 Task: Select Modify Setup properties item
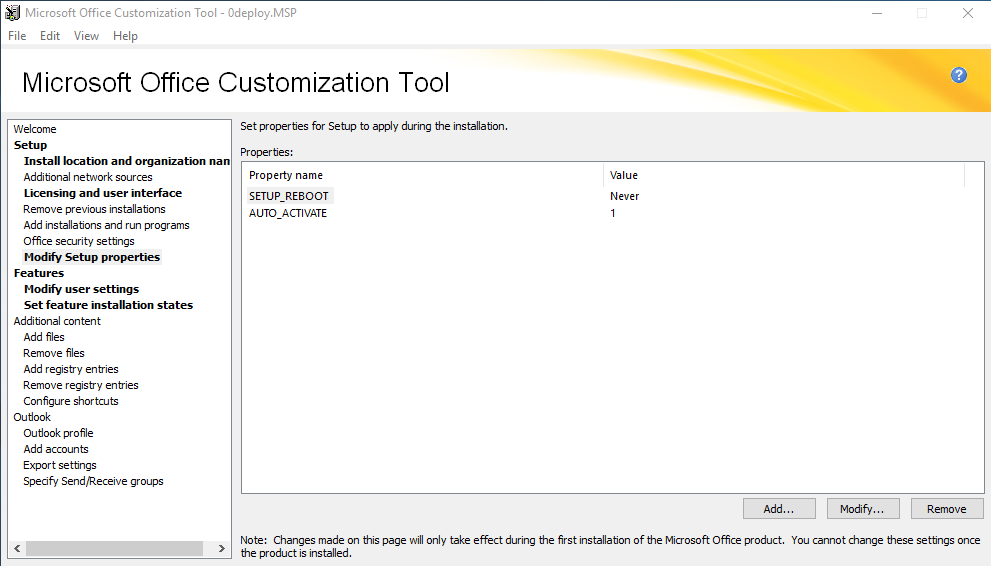click(x=92, y=257)
